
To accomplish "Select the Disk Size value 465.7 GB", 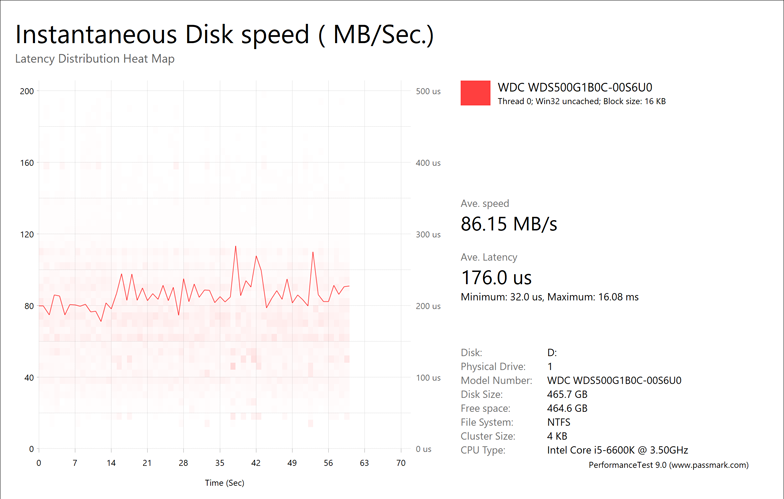I will (567, 394).
